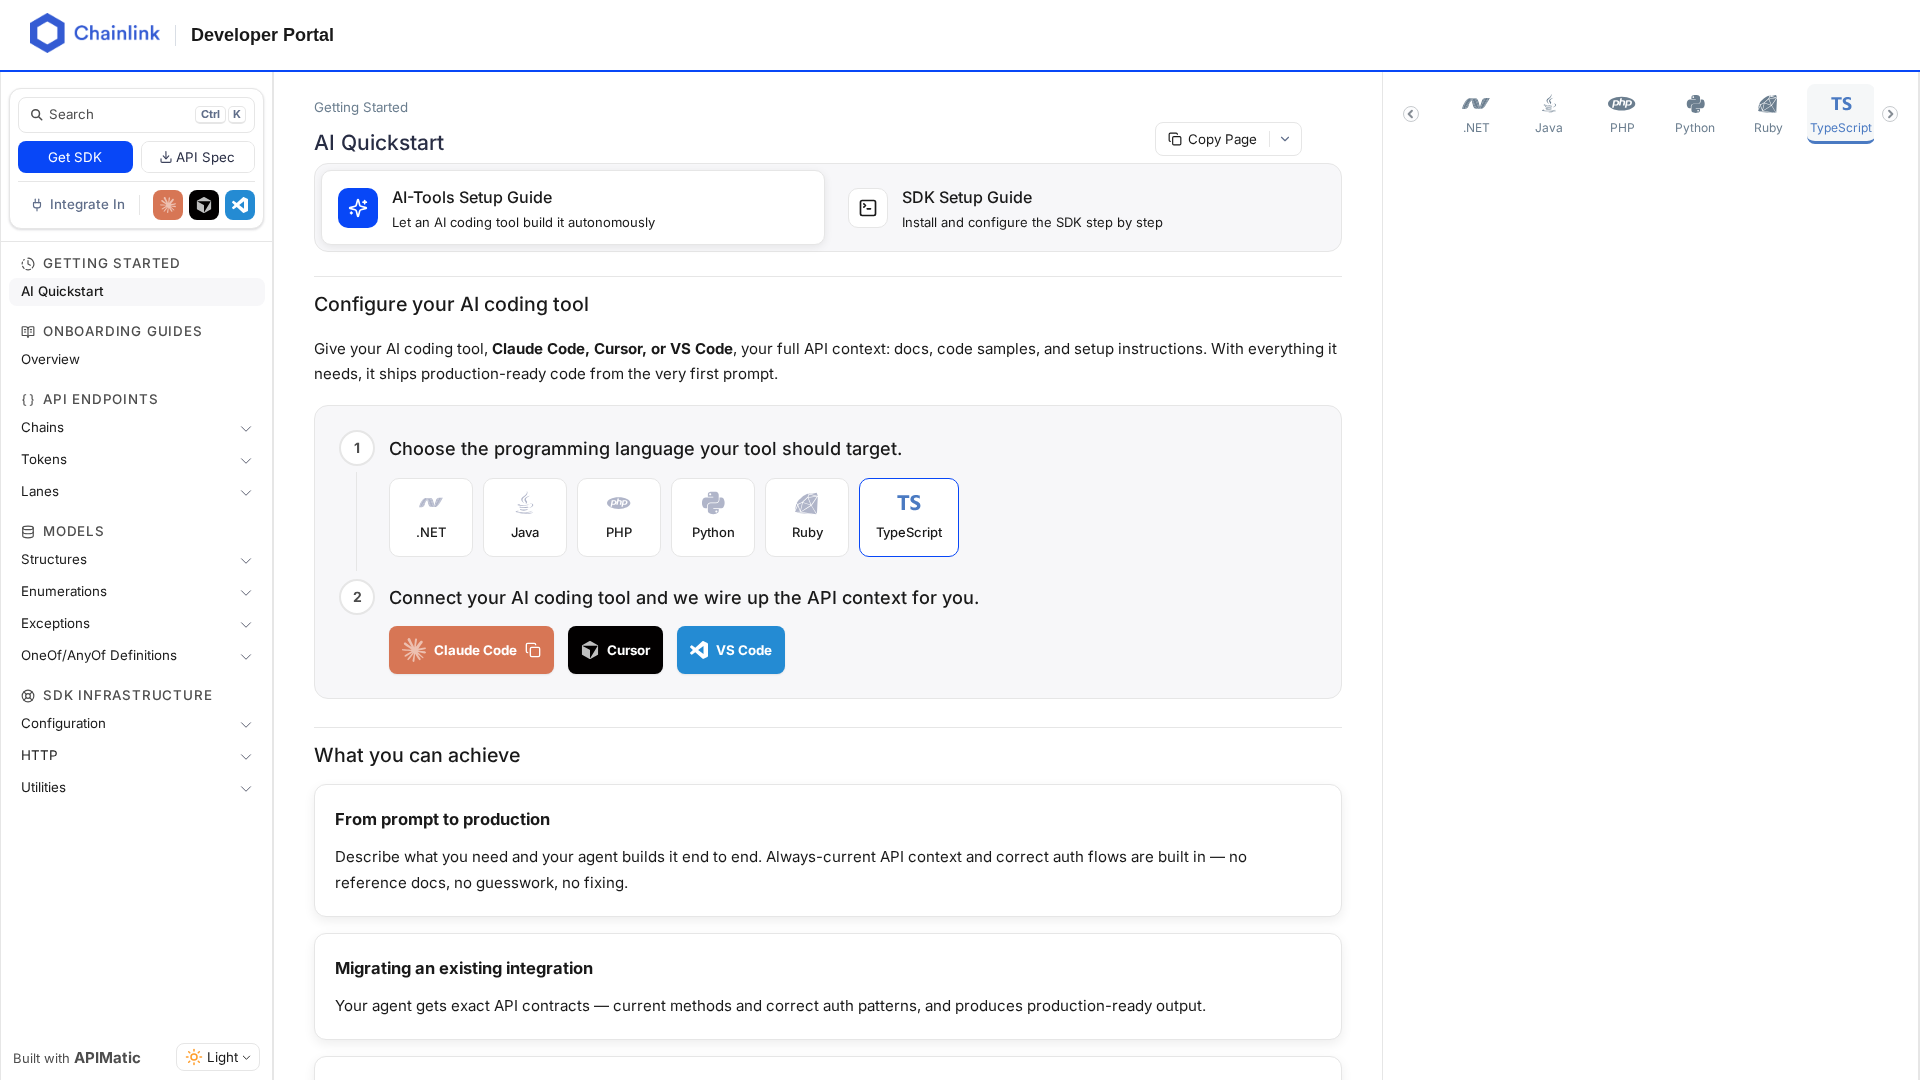
Task: Open AI Quickstart in sidebar
Action: (137, 292)
